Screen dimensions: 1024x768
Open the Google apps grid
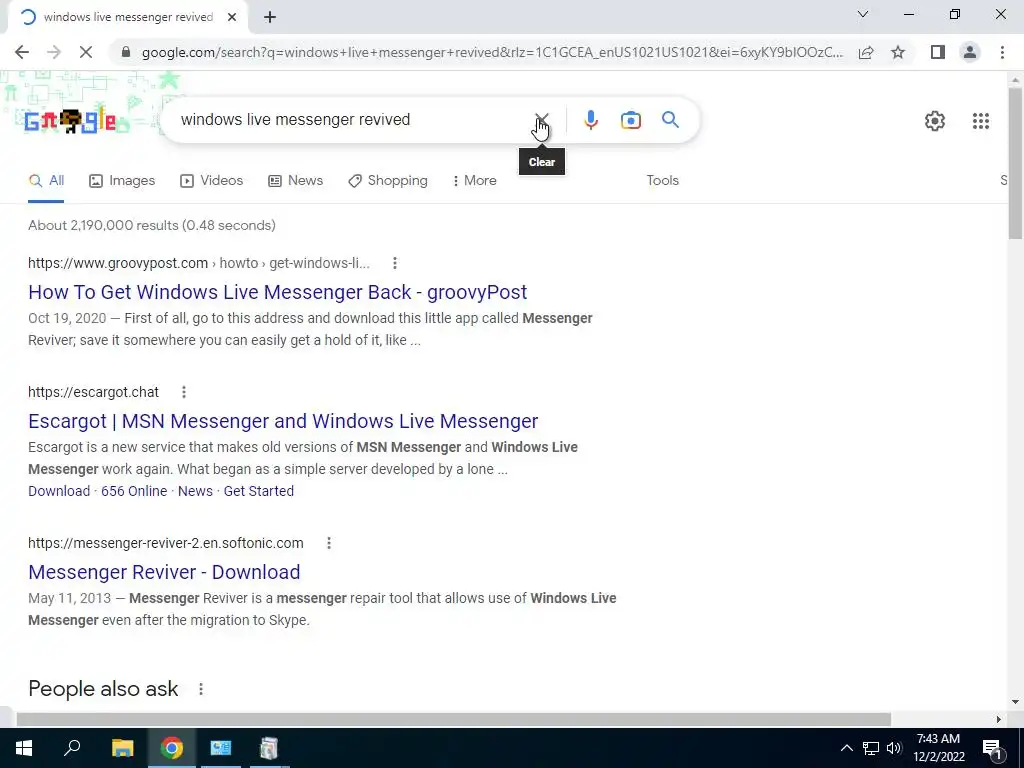[x=980, y=121]
